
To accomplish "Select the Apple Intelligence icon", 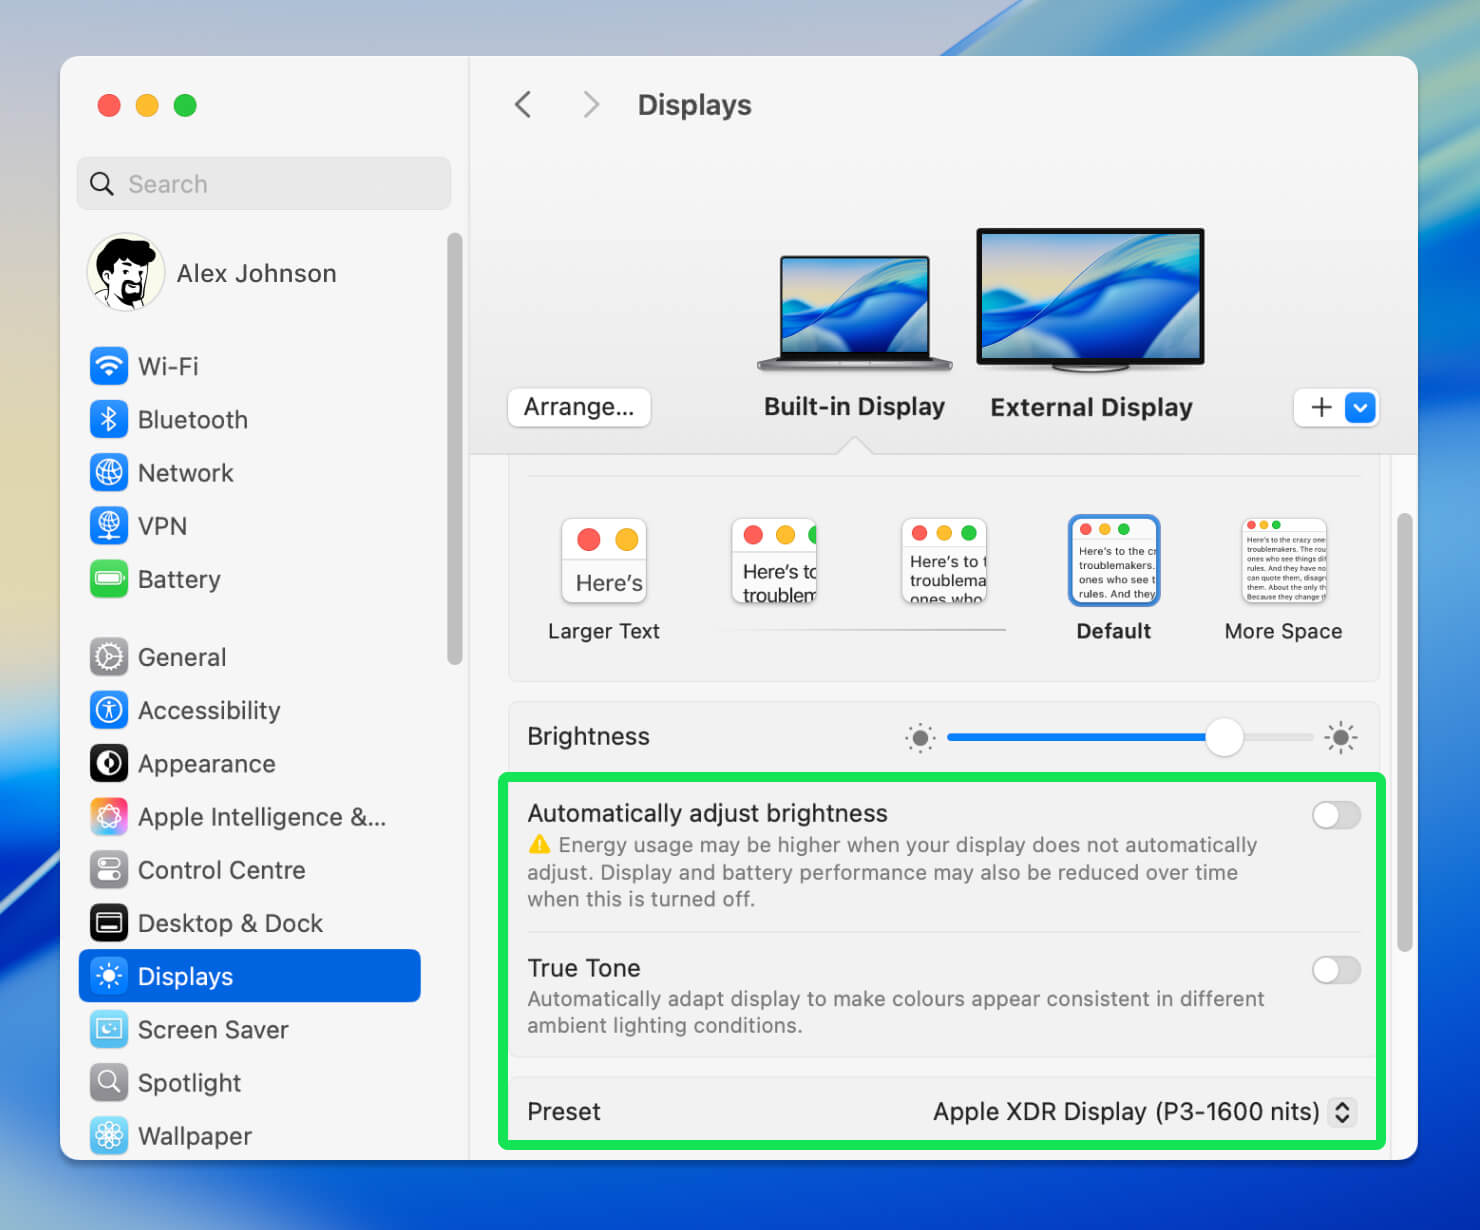I will point(109,816).
